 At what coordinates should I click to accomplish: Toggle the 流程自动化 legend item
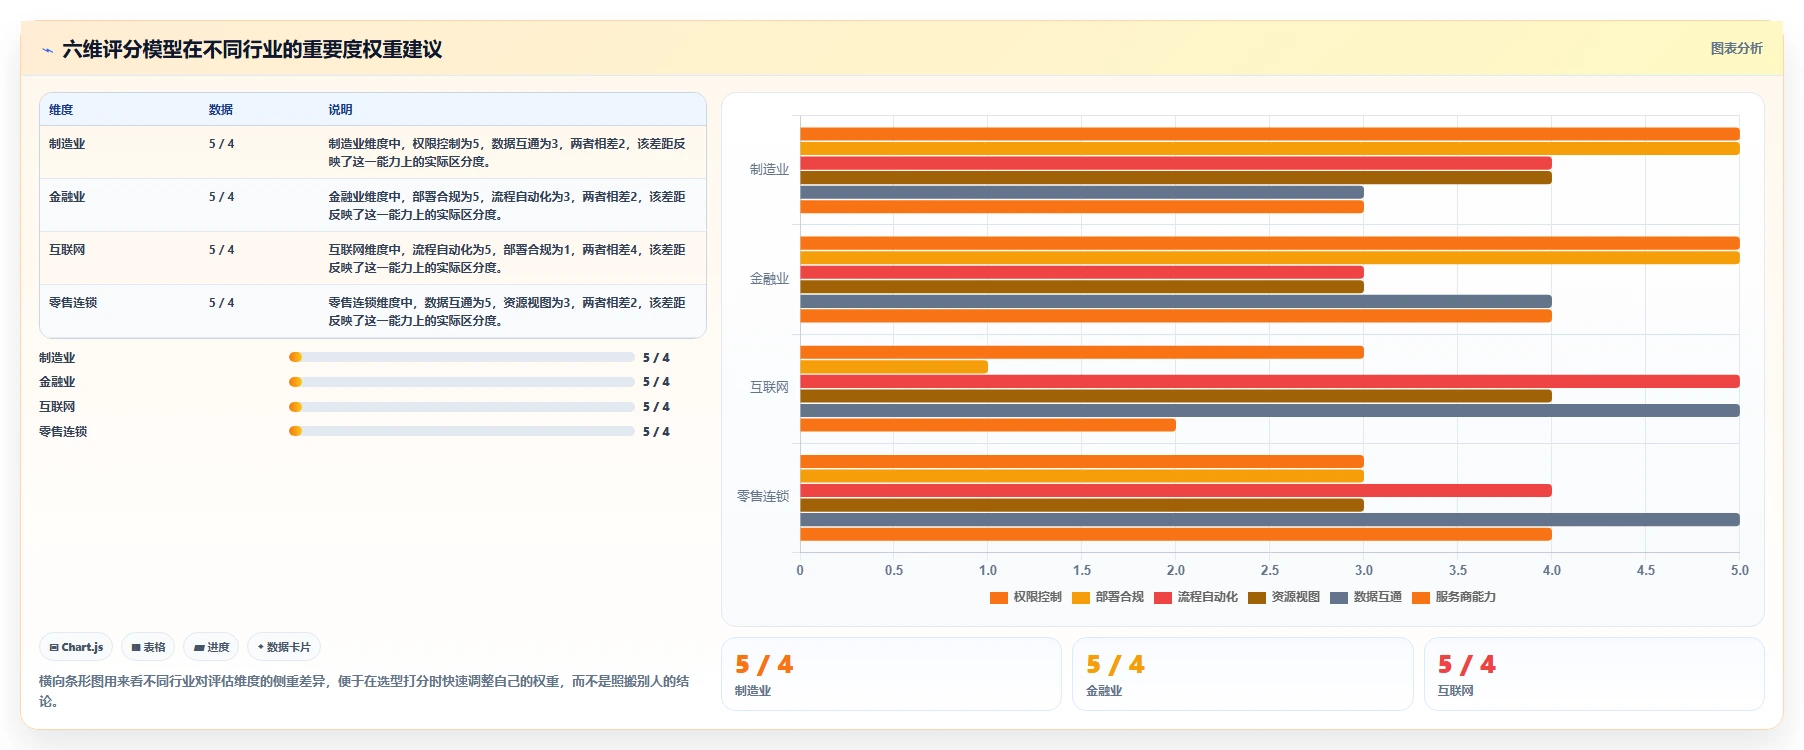[x=1196, y=597]
